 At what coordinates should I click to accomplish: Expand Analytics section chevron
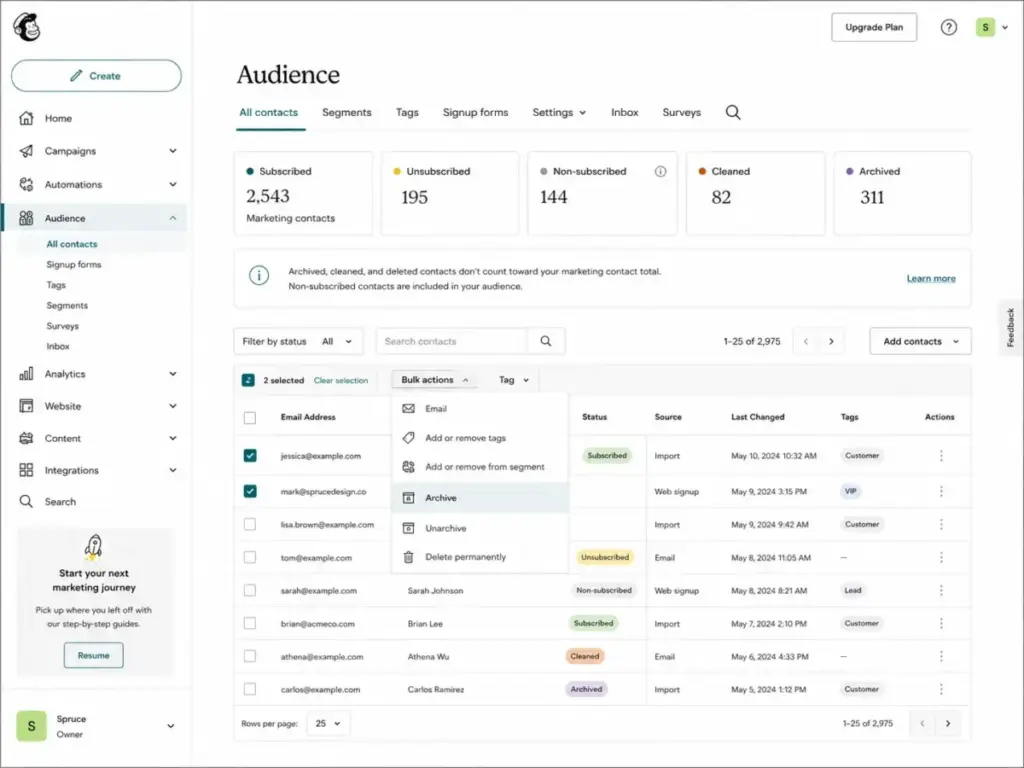(x=172, y=374)
